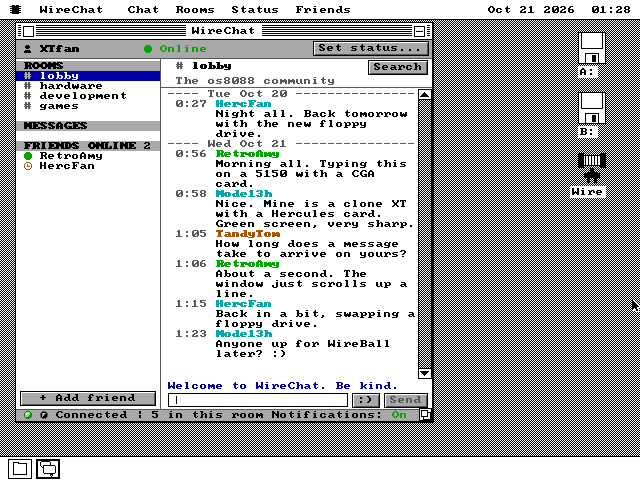This screenshot has height=480, width=640.
Task: Toggle Notifications On setting
Action: pyautogui.click(x=399, y=415)
